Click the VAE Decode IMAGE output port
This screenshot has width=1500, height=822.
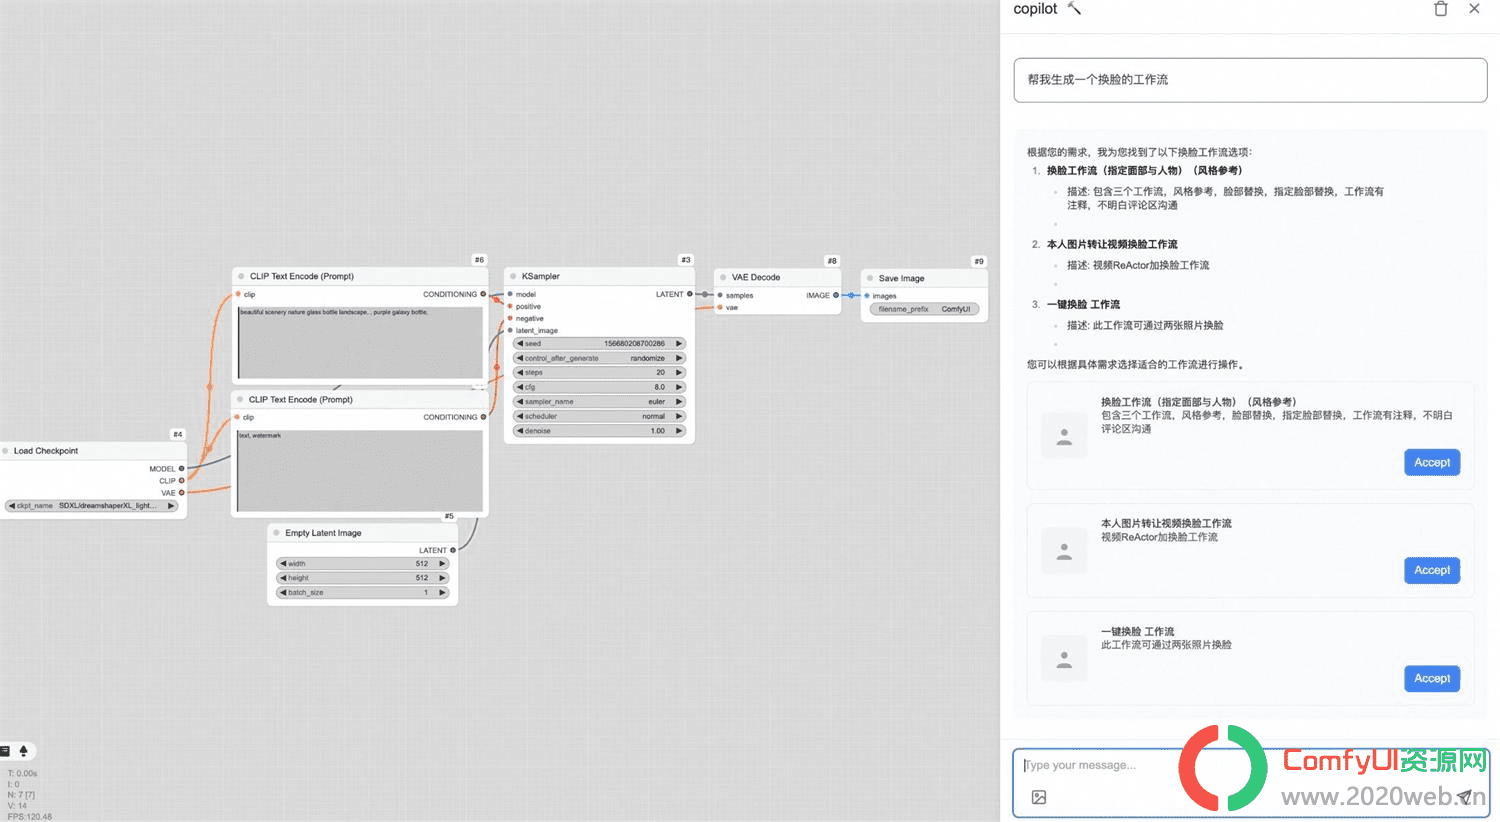[836, 295]
